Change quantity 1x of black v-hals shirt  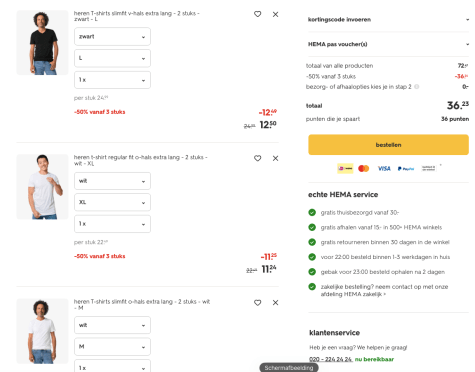click(x=112, y=80)
